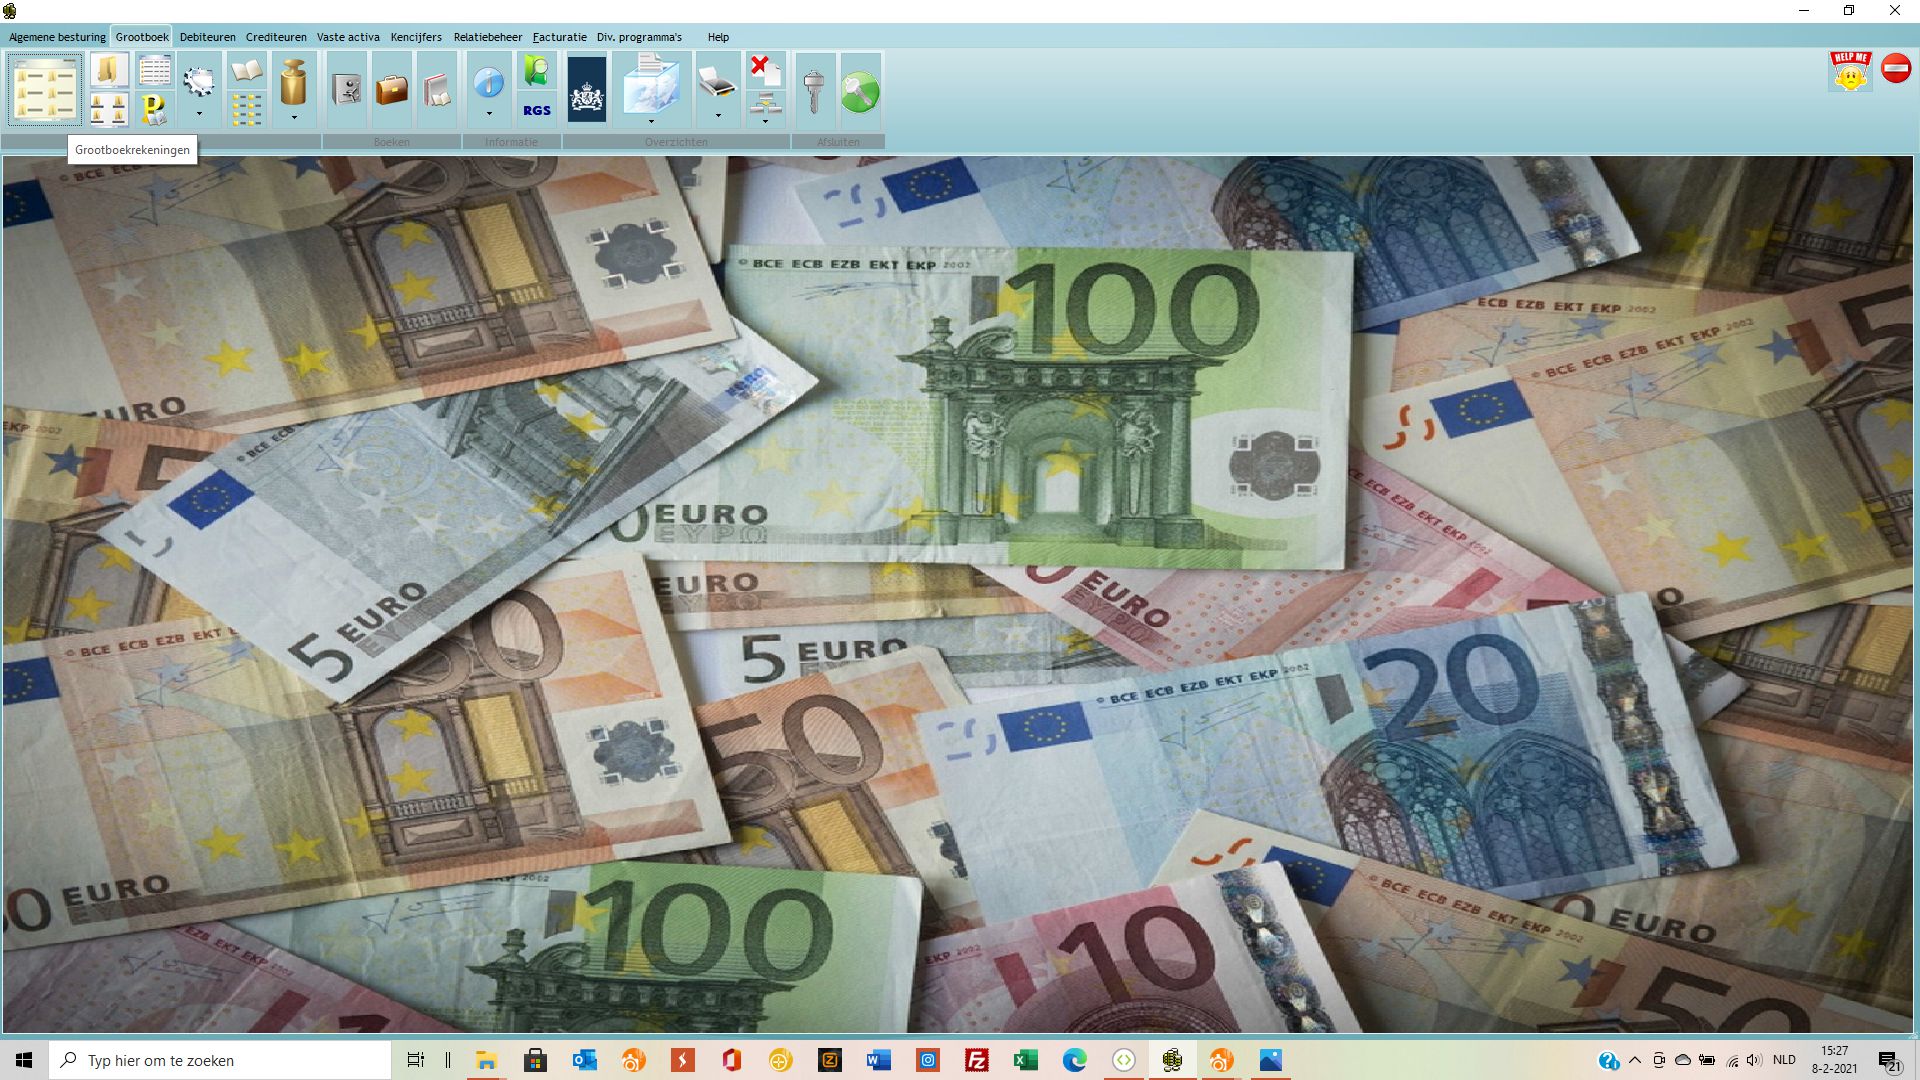Click the glass cube documents icon

[x=651, y=85]
